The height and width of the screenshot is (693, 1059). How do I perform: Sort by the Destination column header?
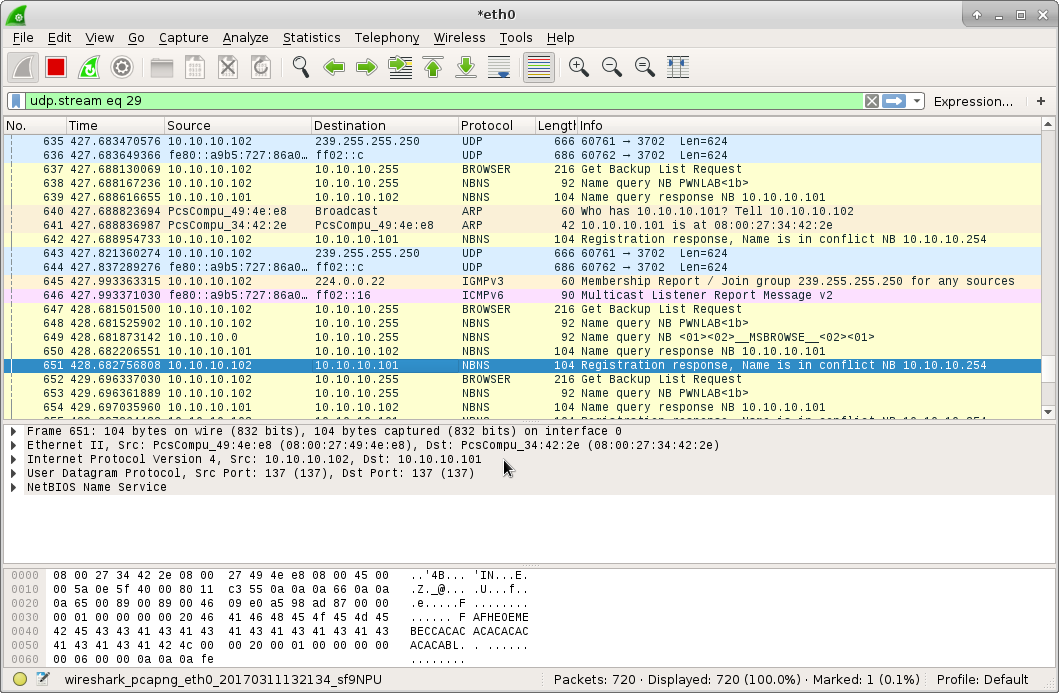(x=385, y=126)
